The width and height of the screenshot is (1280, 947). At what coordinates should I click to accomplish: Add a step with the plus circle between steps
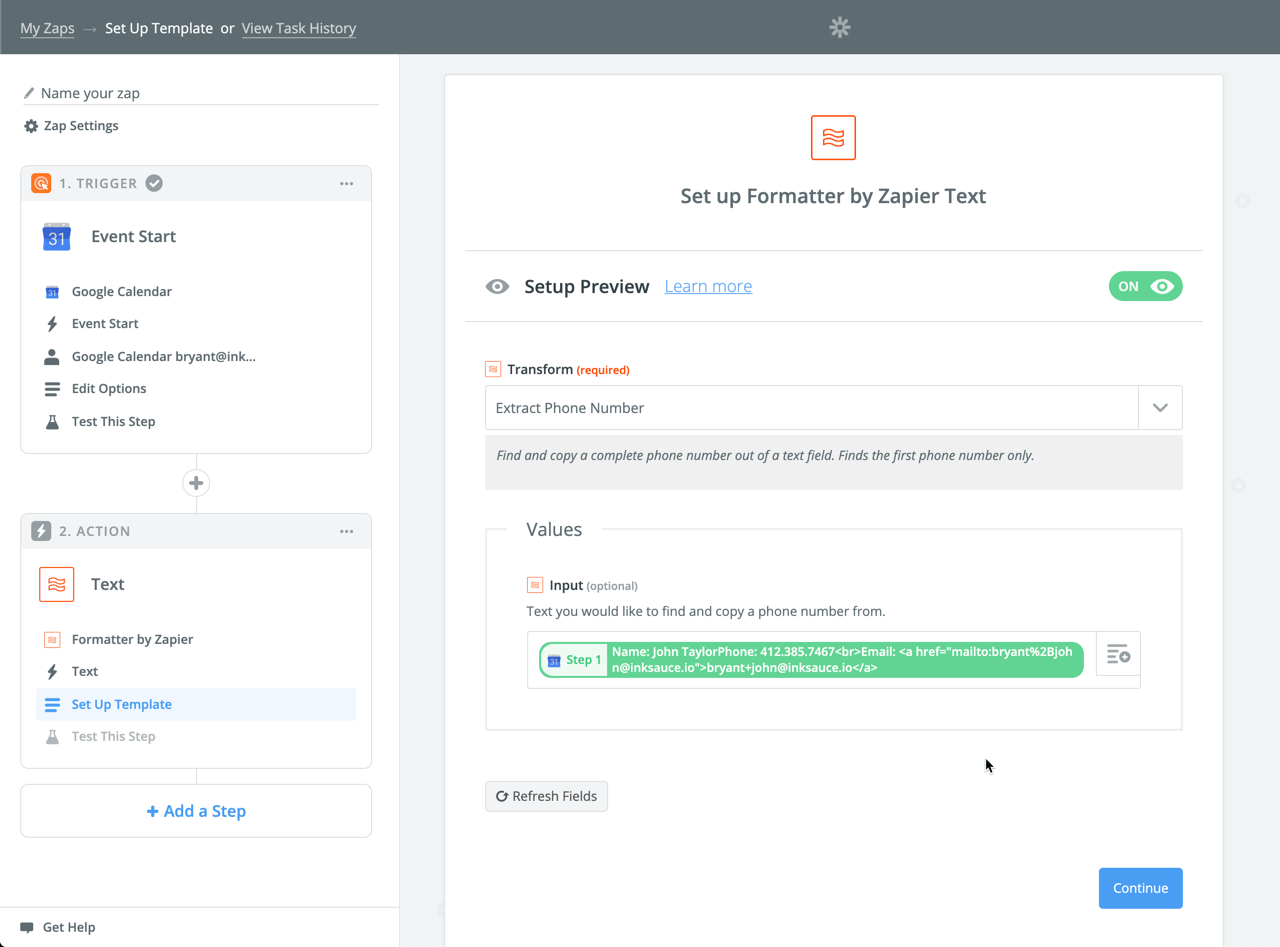(196, 483)
